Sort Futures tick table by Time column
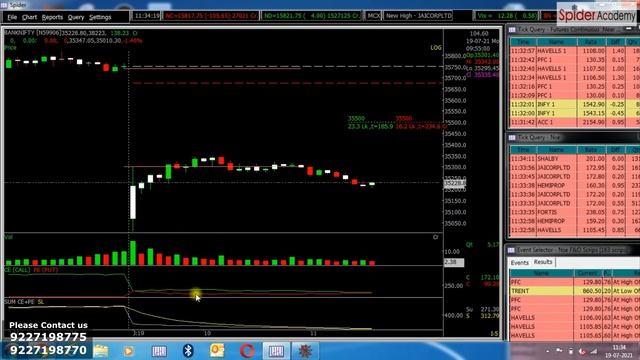Image resolution: width=640 pixels, height=360 pixels. [x=523, y=42]
